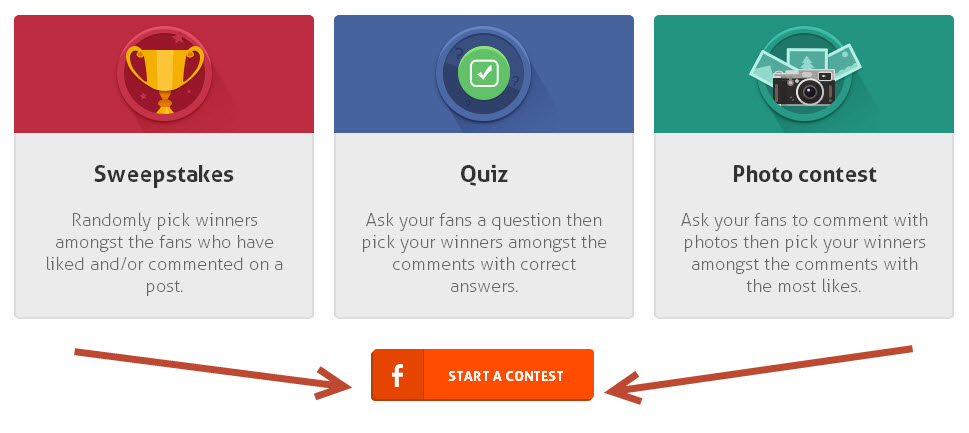Viewport: 969px width, 433px height.
Task: Click the blue circle around quiz checkmark
Action: (484, 74)
